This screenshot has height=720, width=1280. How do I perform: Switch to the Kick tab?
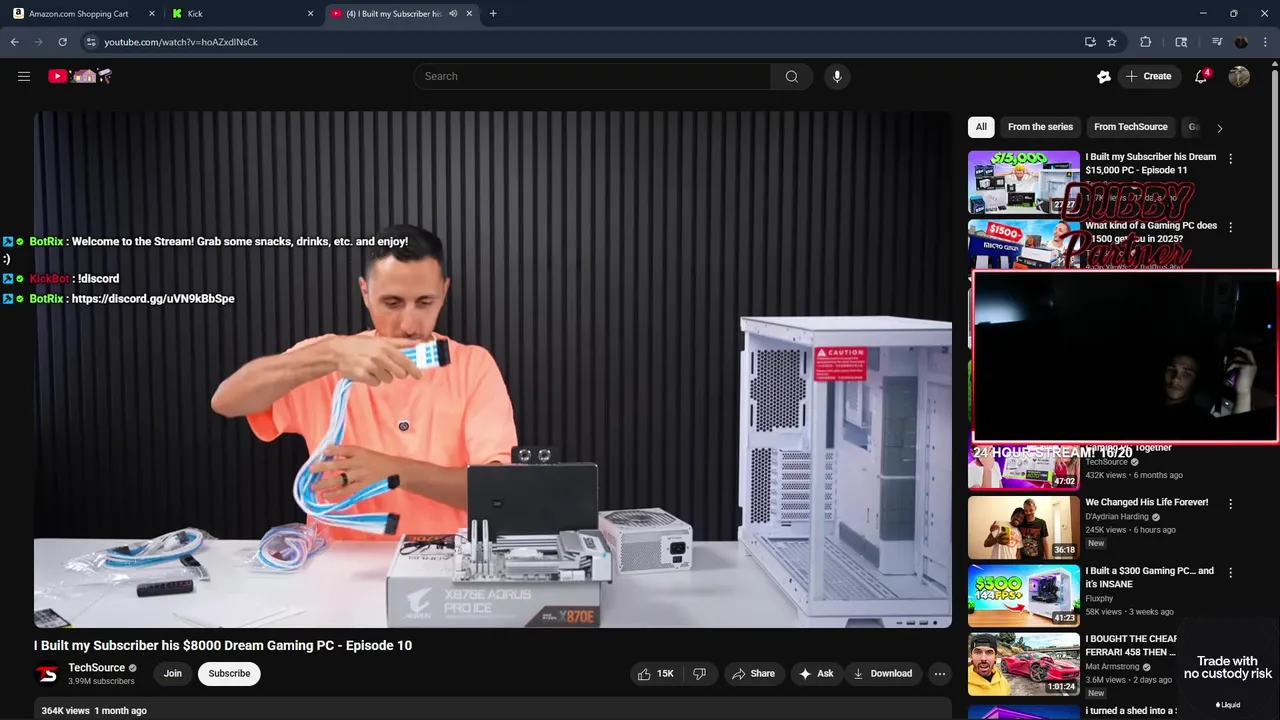[240, 14]
